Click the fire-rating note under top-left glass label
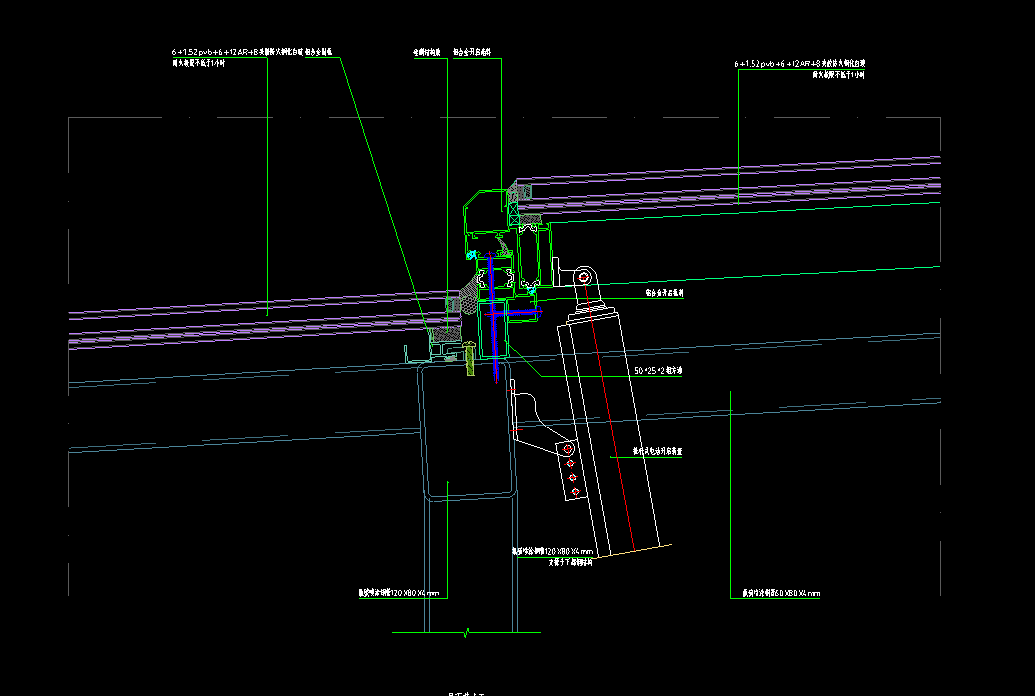The height and width of the screenshot is (696, 1035). [x=199, y=63]
